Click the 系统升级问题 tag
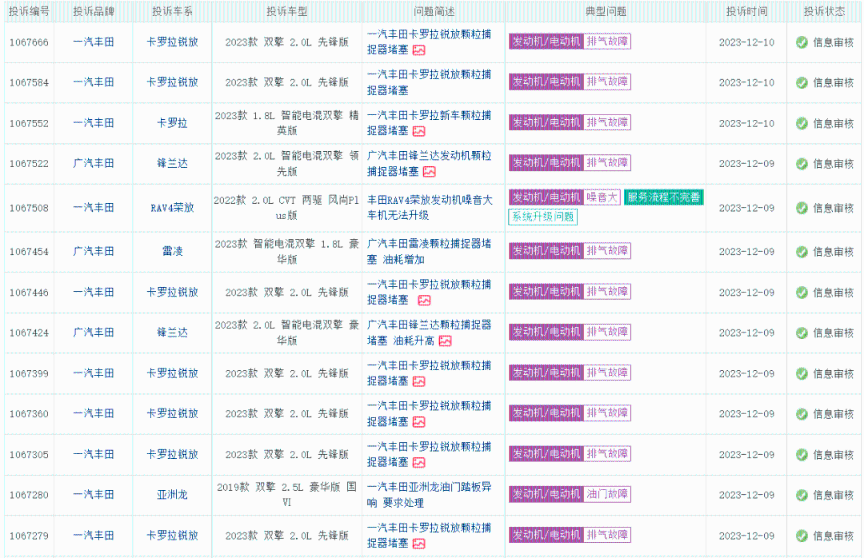Screen dimensions: 864x558 point(543,216)
